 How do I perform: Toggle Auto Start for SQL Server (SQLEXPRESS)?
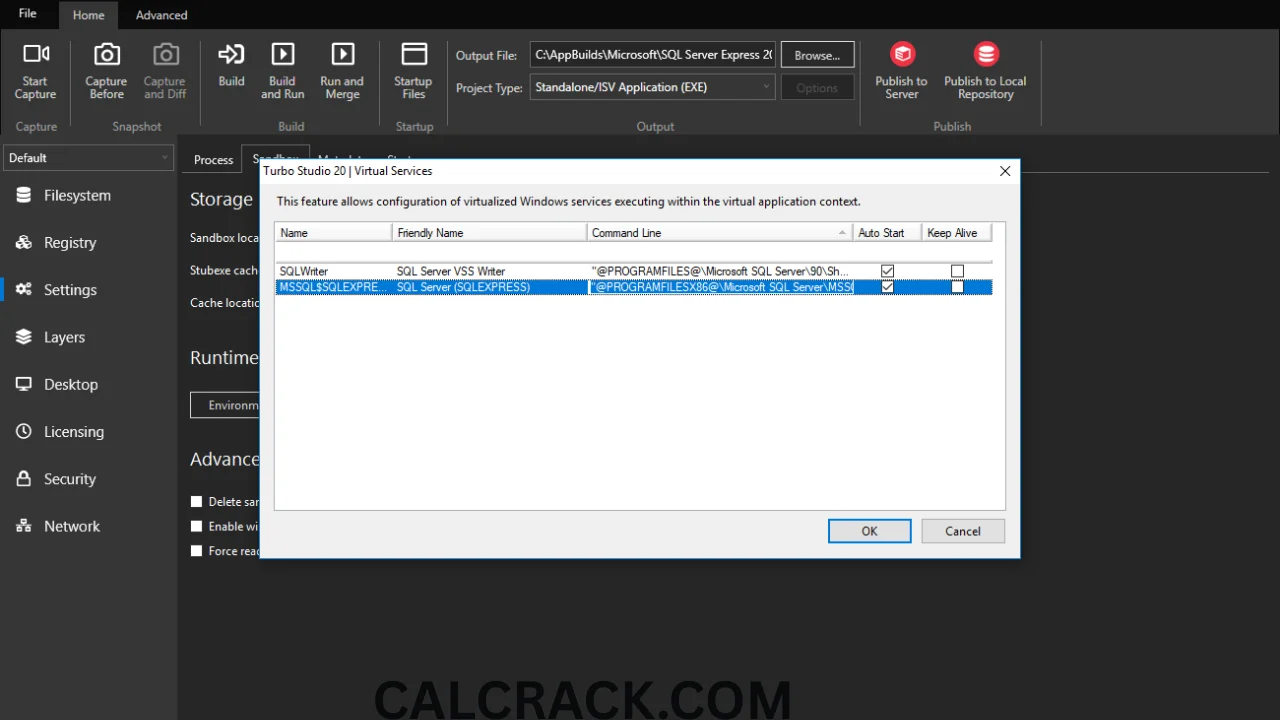coord(887,287)
